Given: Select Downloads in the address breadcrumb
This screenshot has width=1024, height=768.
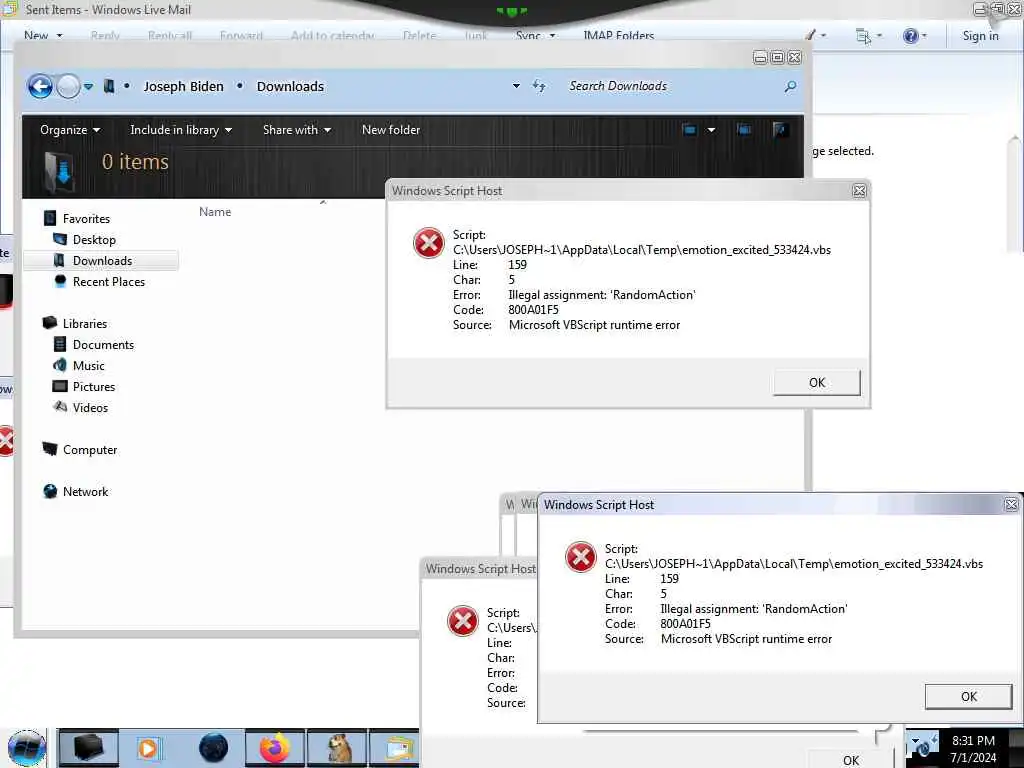Looking at the screenshot, I should tap(290, 86).
